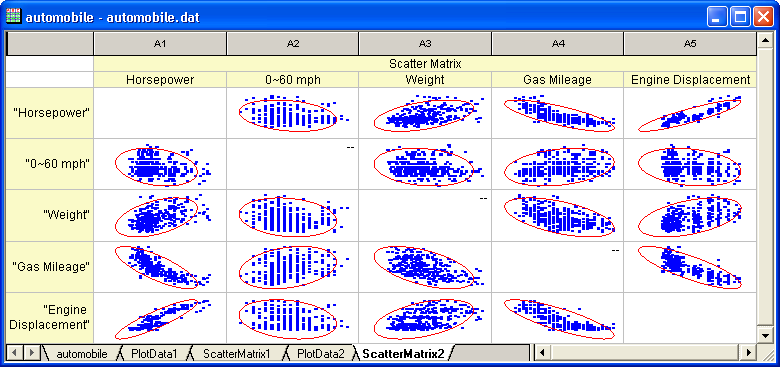The image size is (780, 367).
Task: Select the "Gas Mileage" row label
Action: [50, 267]
